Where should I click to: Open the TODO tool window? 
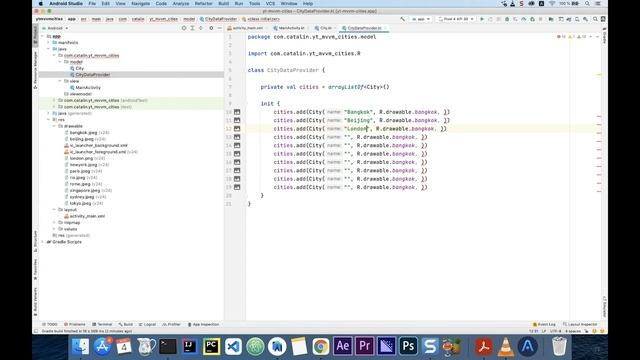[x=50, y=324]
